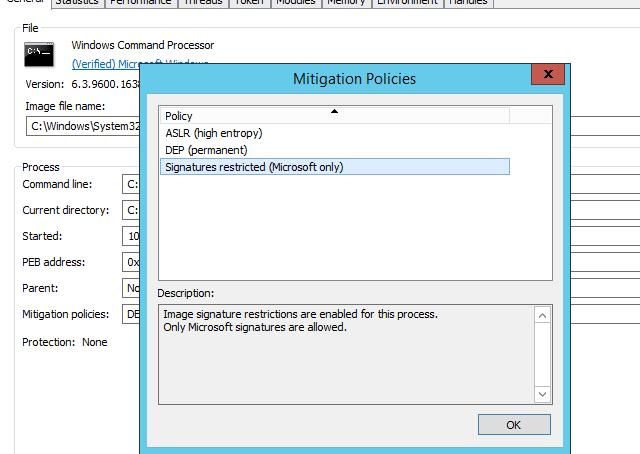This screenshot has width=640, height=454.
Task: Click the sort arrow above the Policy column
Action: tap(334, 111)
